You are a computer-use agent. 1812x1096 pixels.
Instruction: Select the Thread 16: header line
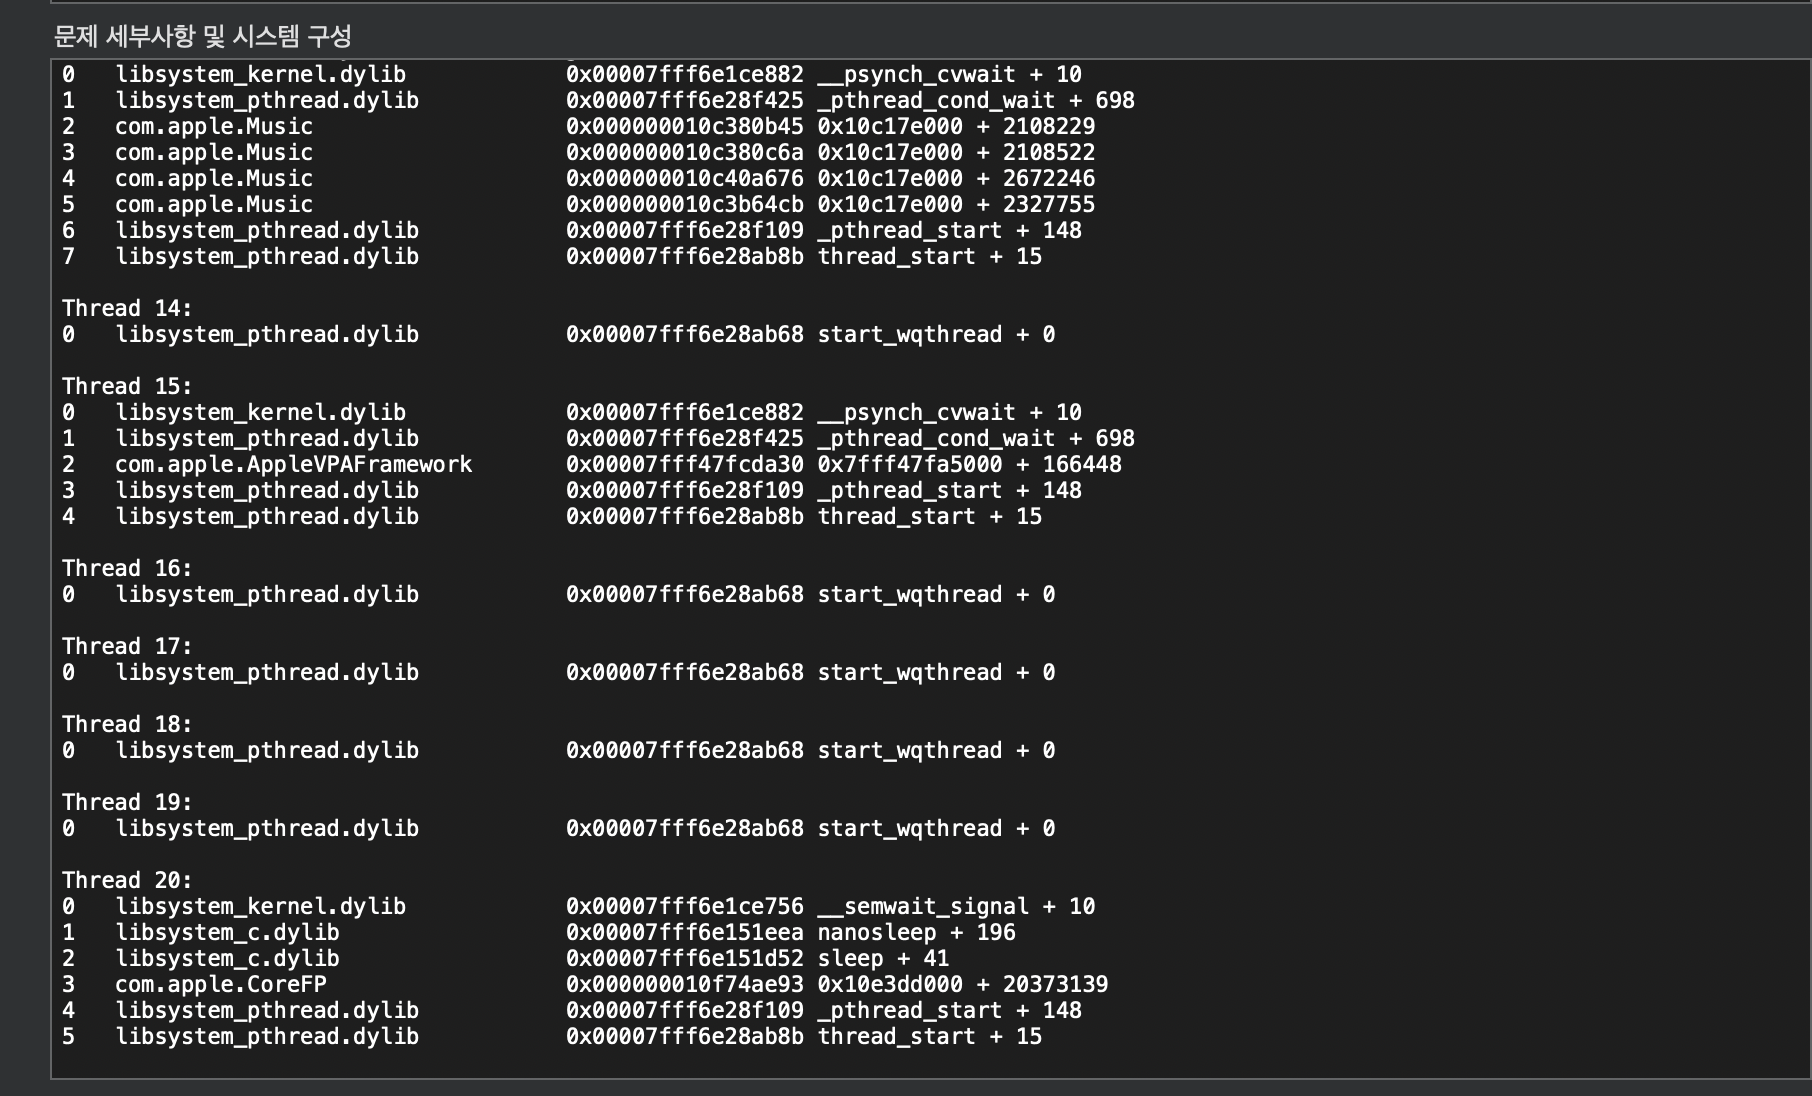pos(127,568)
